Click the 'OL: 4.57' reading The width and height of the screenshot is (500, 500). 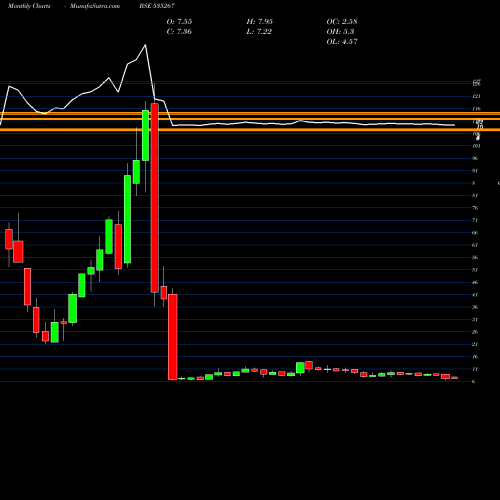(x=342, y=42)
